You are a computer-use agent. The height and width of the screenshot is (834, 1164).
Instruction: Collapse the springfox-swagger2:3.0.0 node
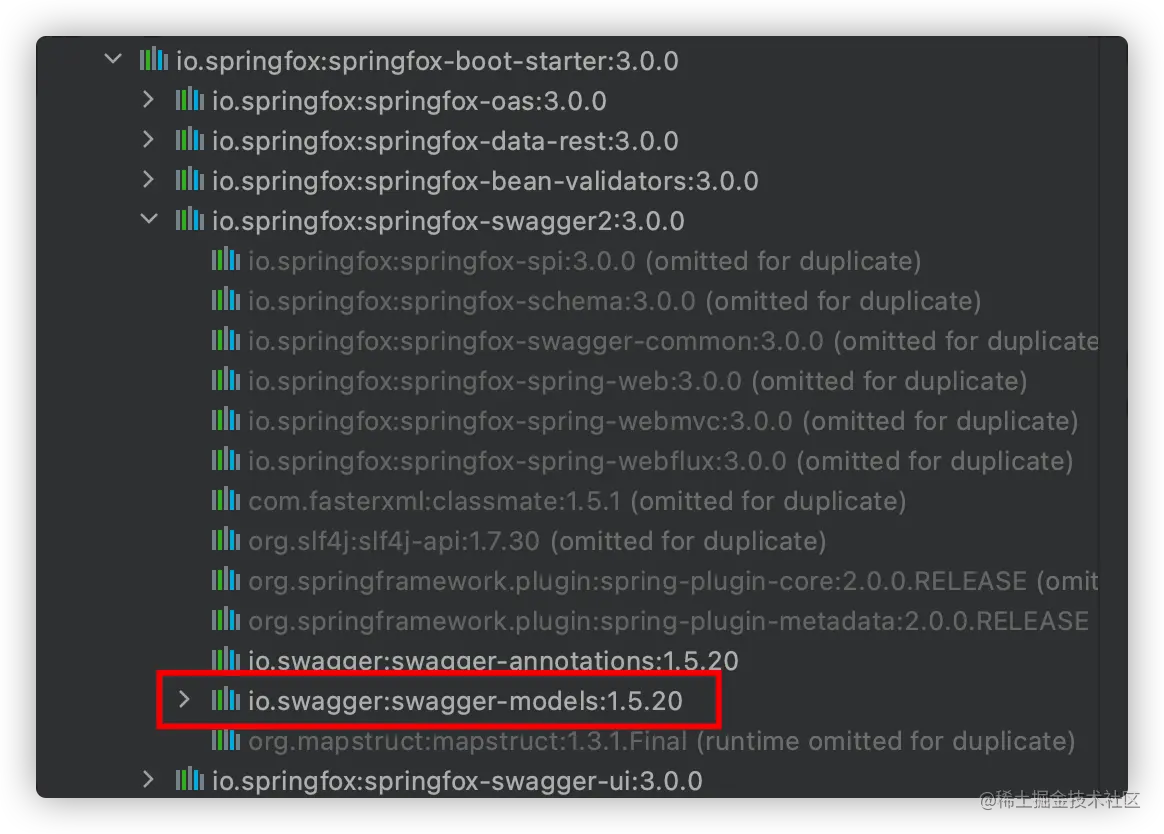point(149,219)
